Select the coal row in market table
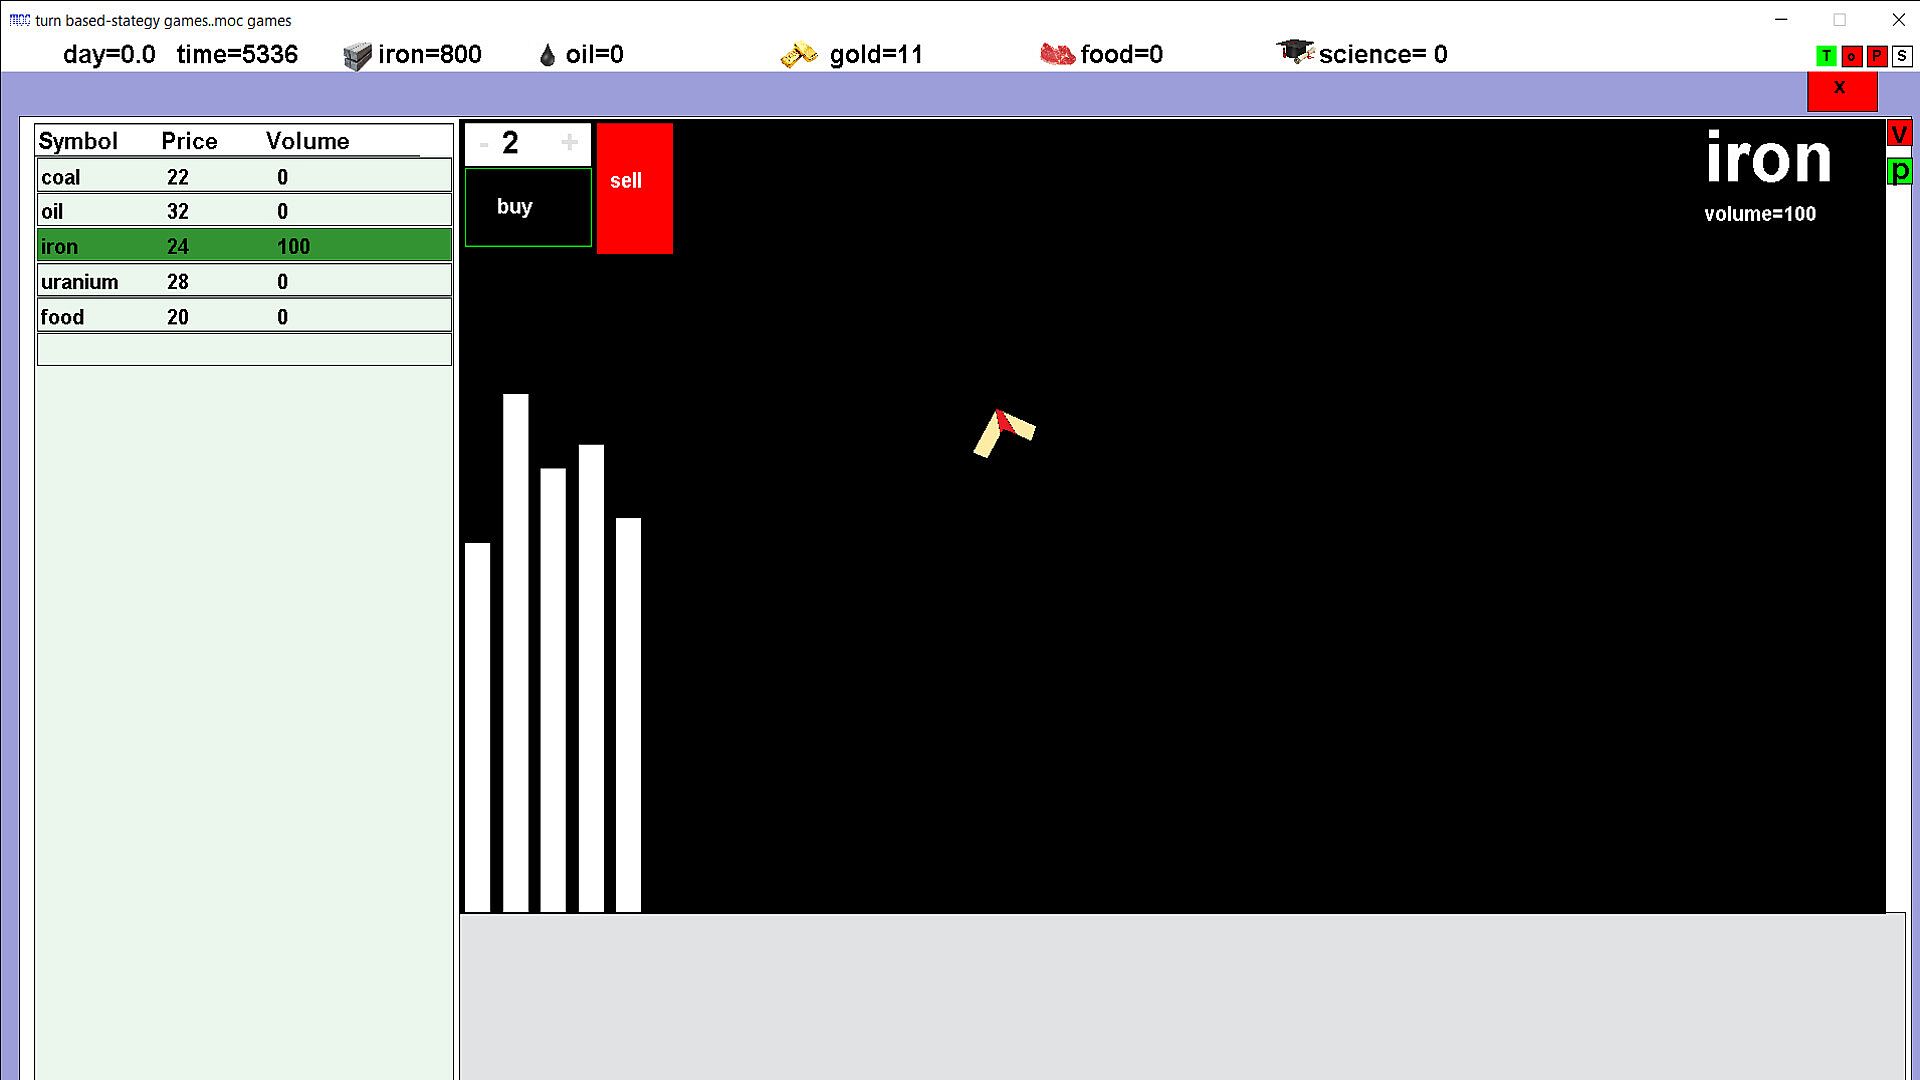This screenshot has height=1080, width=1920. (x=244, y=177)
